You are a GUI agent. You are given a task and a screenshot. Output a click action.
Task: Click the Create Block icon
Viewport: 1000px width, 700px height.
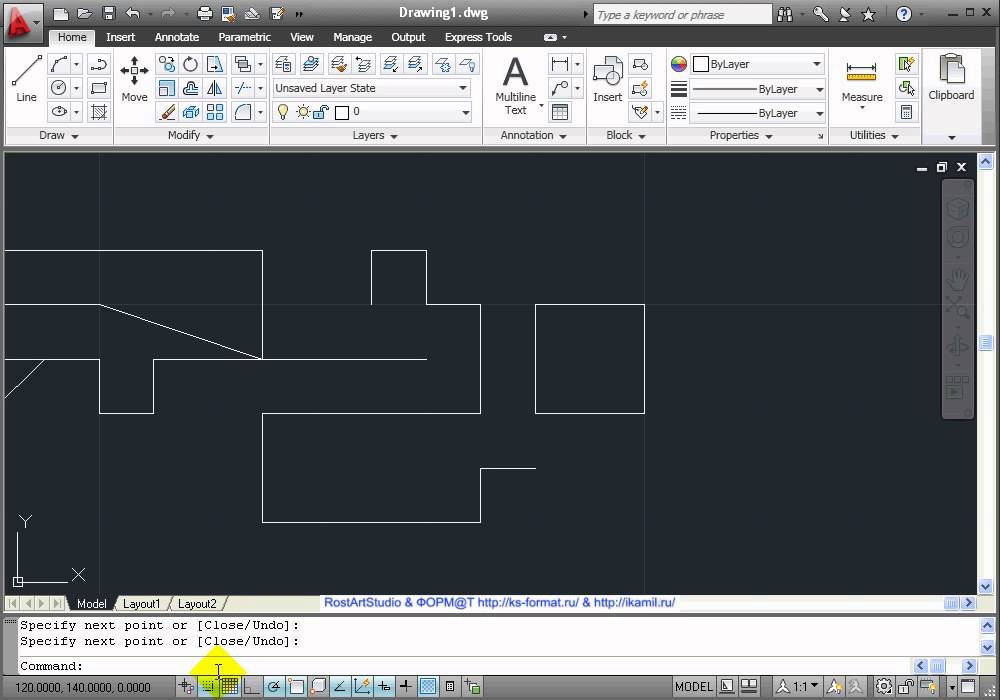tap(640, 64)
